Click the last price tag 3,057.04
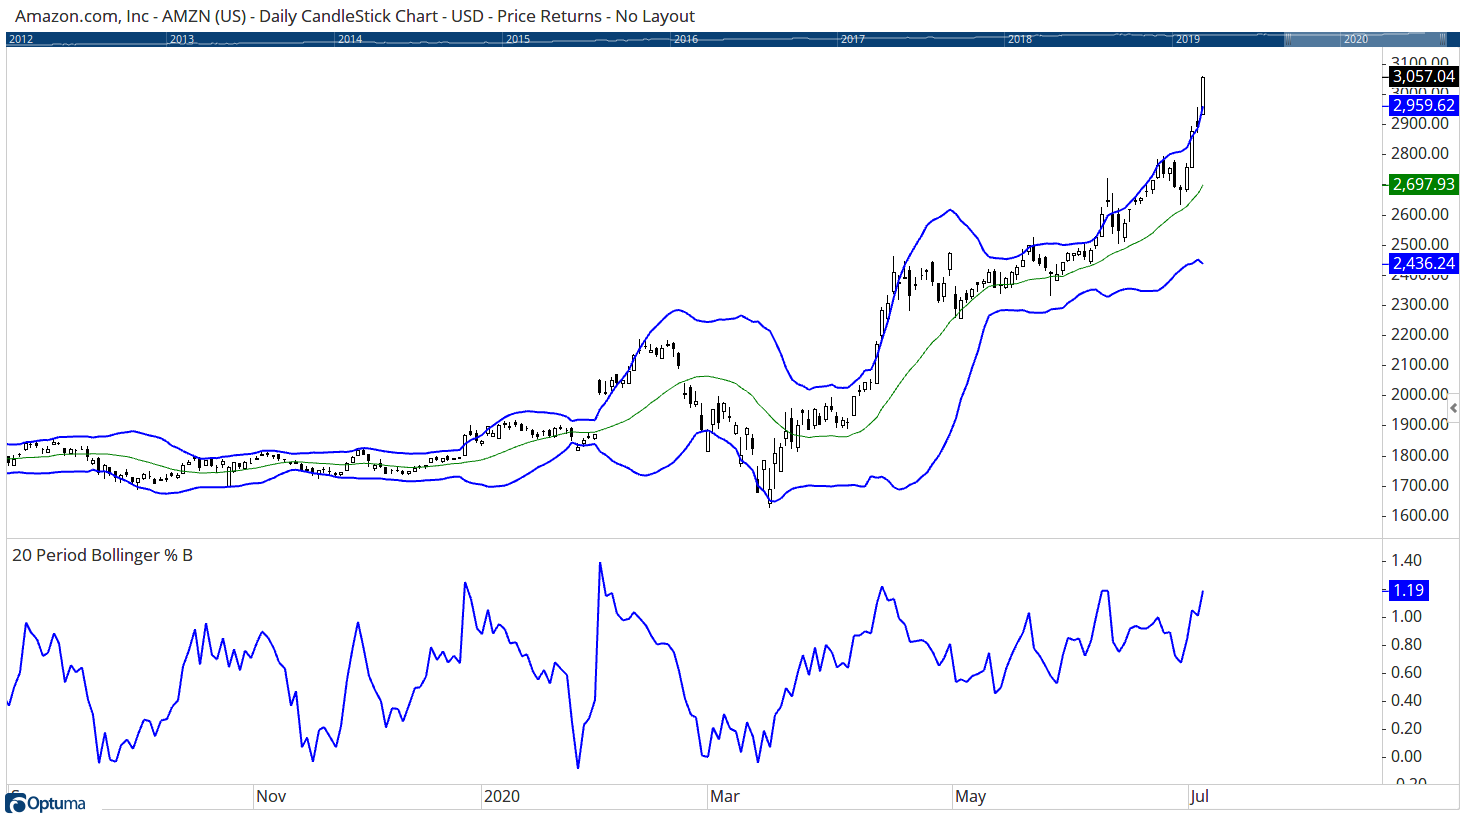The height and width of the screenshot is (817, 1466). pos(1424,76)
